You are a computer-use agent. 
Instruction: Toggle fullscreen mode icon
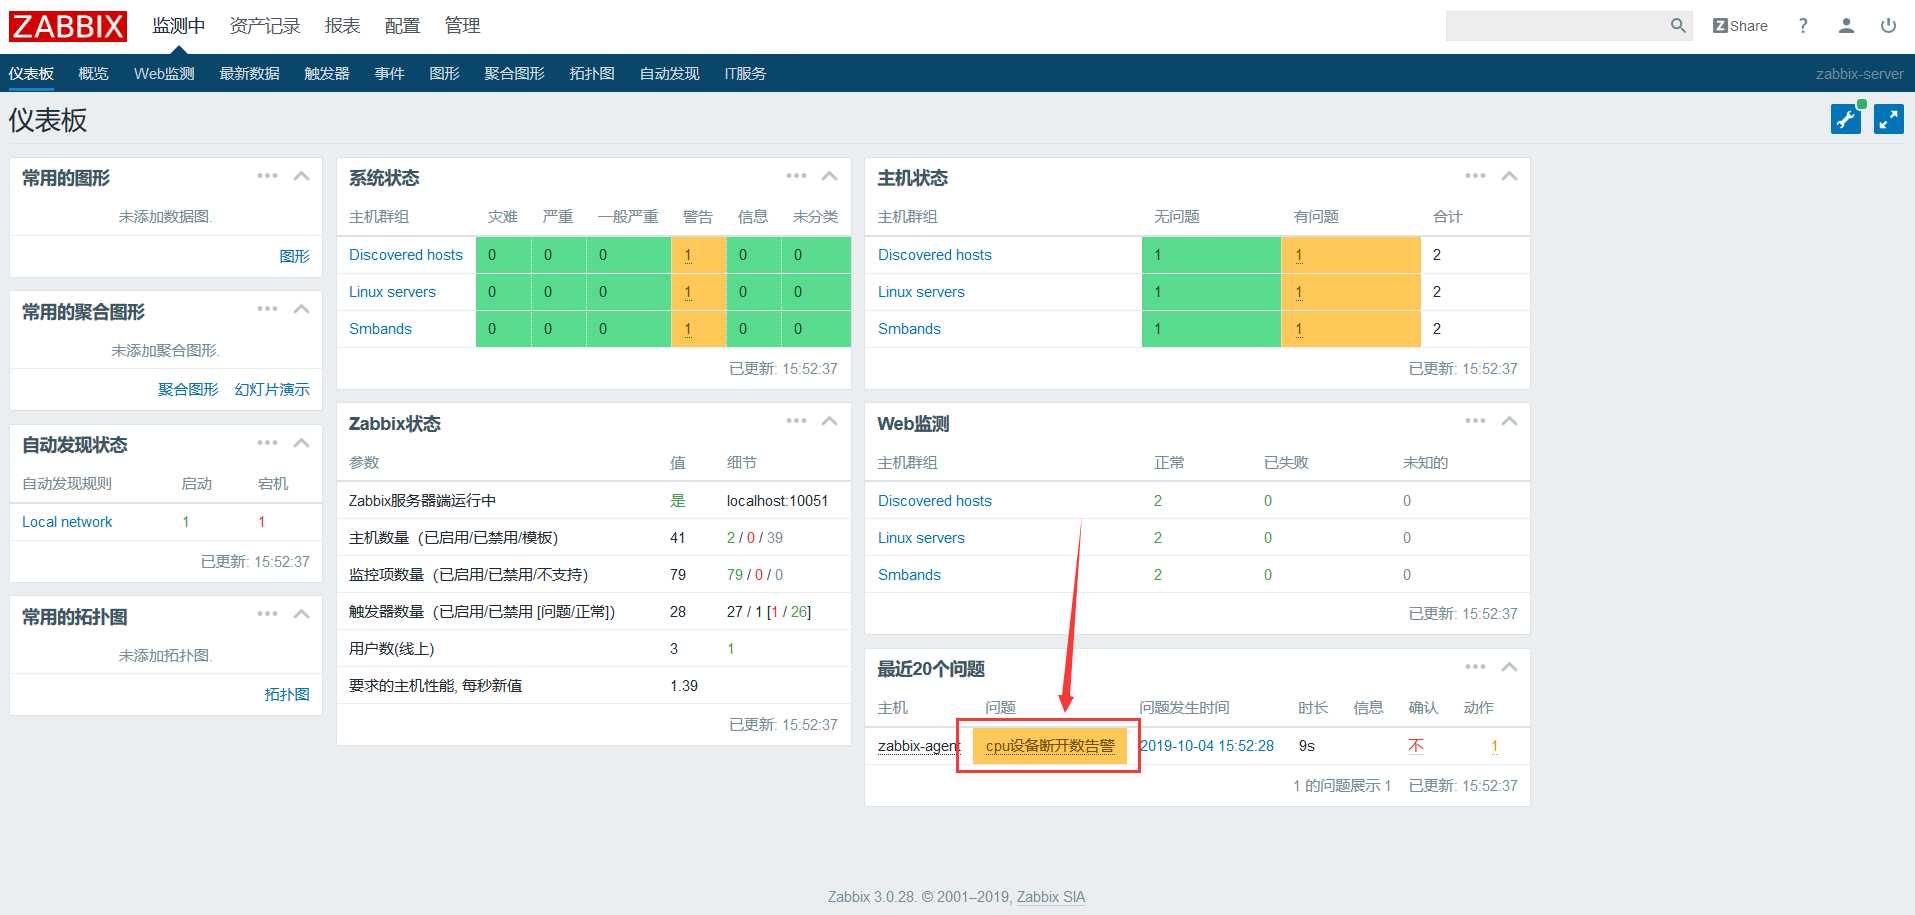point(1889,119)
